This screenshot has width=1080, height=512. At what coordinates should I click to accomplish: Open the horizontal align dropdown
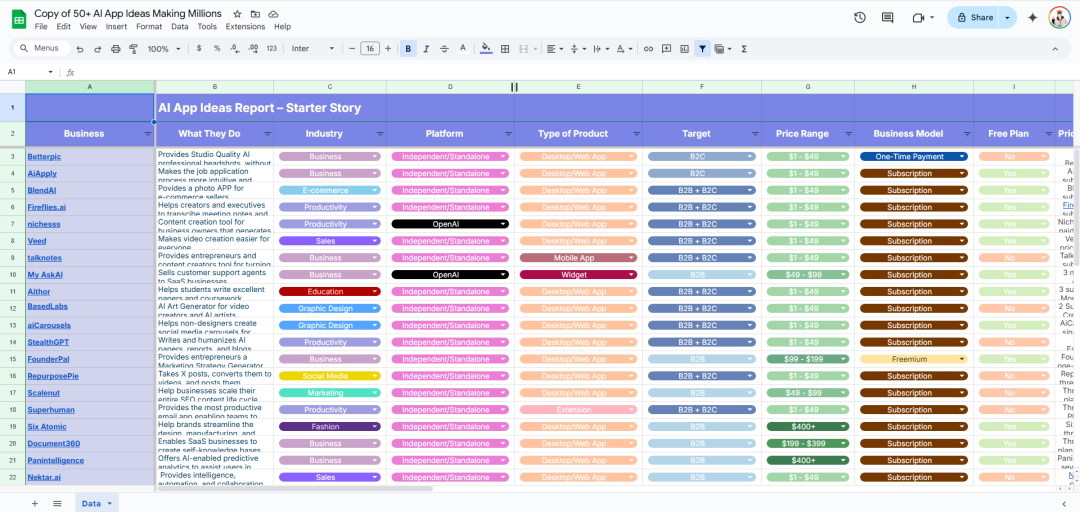coord(554,49)
